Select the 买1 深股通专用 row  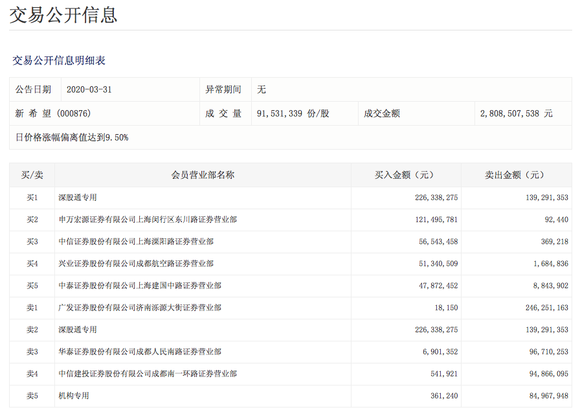[x=290, y=198]
